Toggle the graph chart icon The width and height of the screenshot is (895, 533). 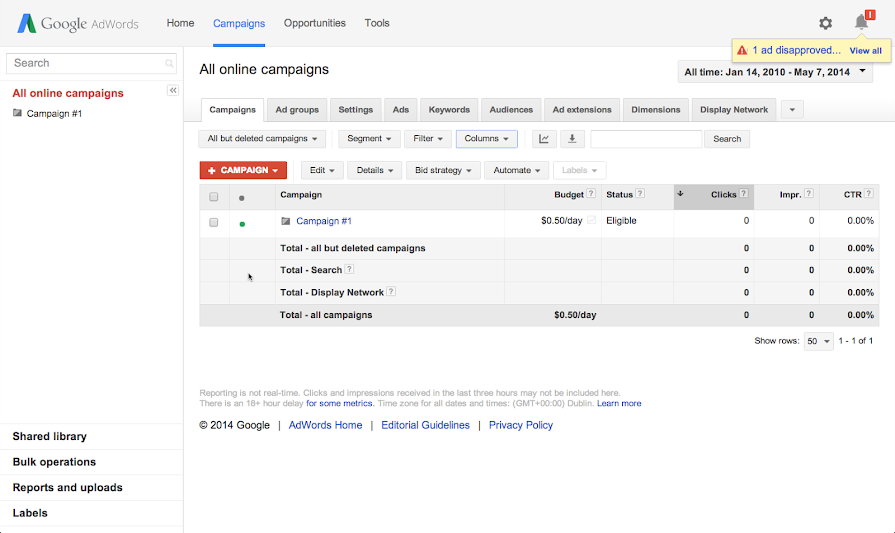click(x=544, y=139)
